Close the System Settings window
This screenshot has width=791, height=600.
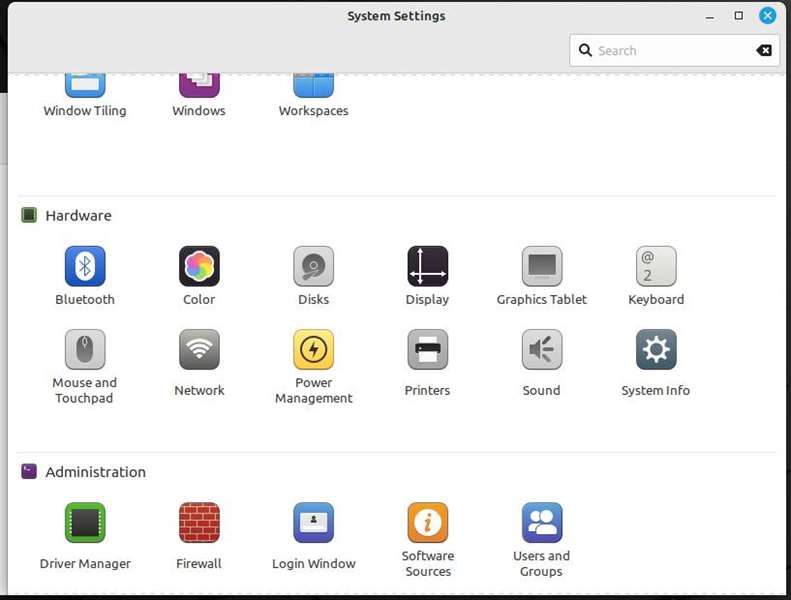768,16
